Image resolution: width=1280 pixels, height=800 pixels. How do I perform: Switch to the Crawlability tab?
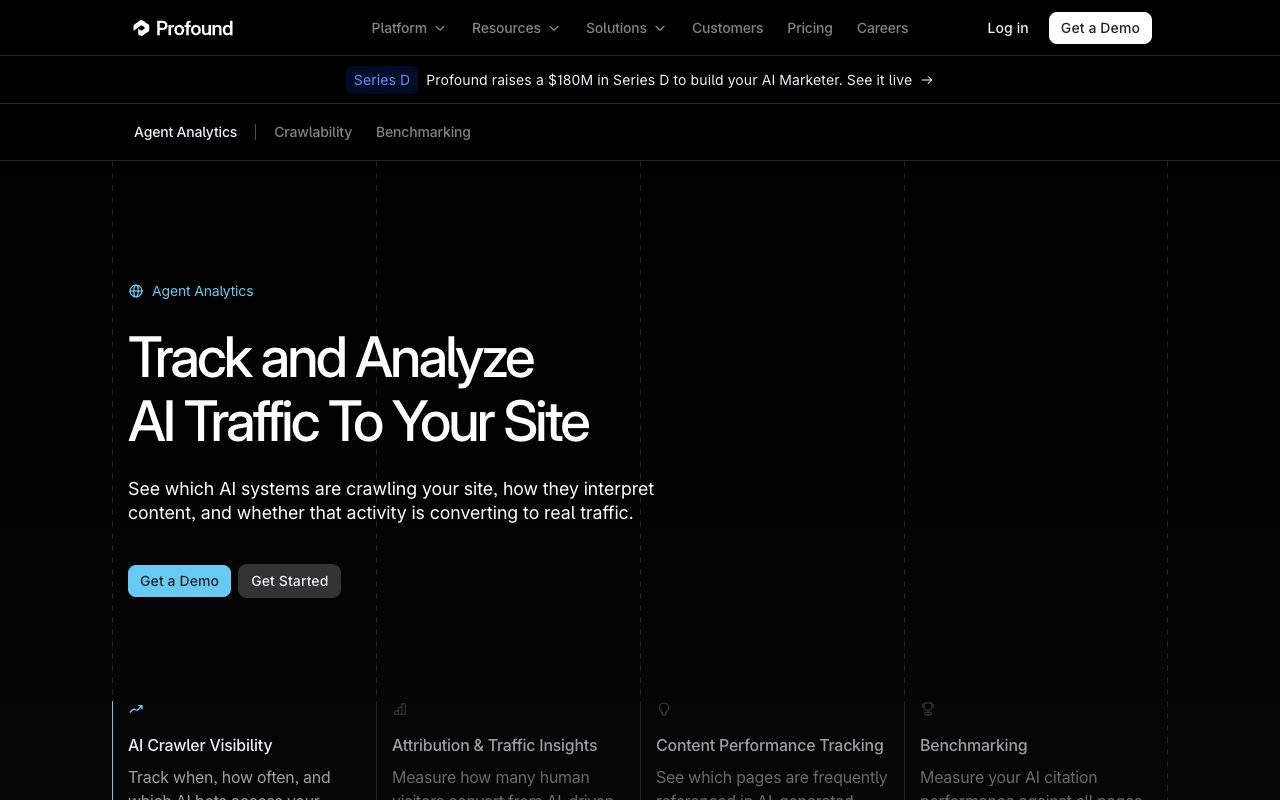coord(313,132)
